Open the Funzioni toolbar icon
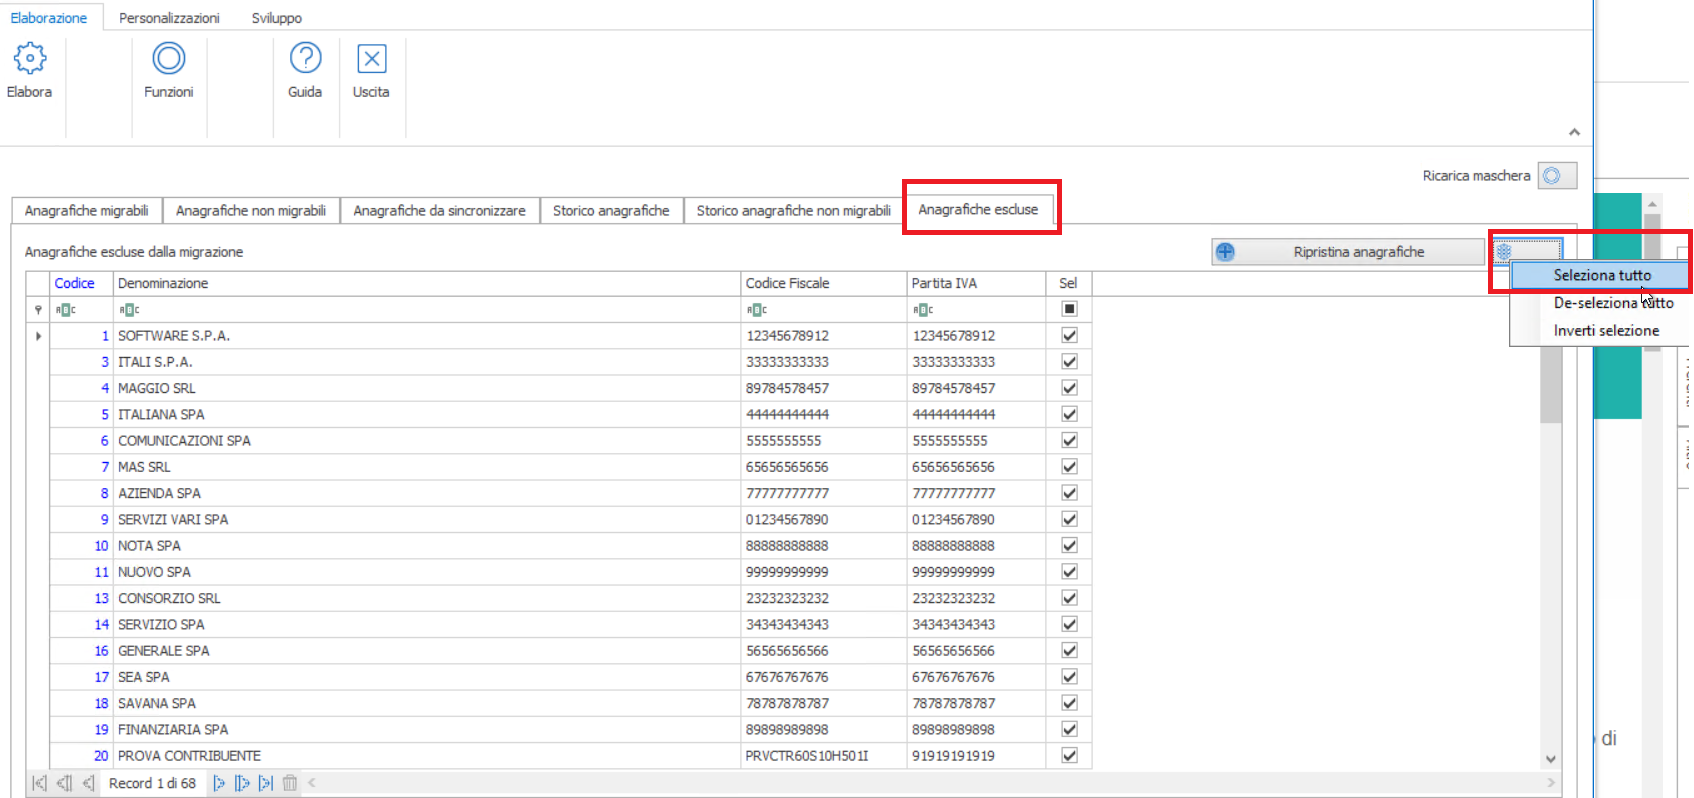 point(169,59)
